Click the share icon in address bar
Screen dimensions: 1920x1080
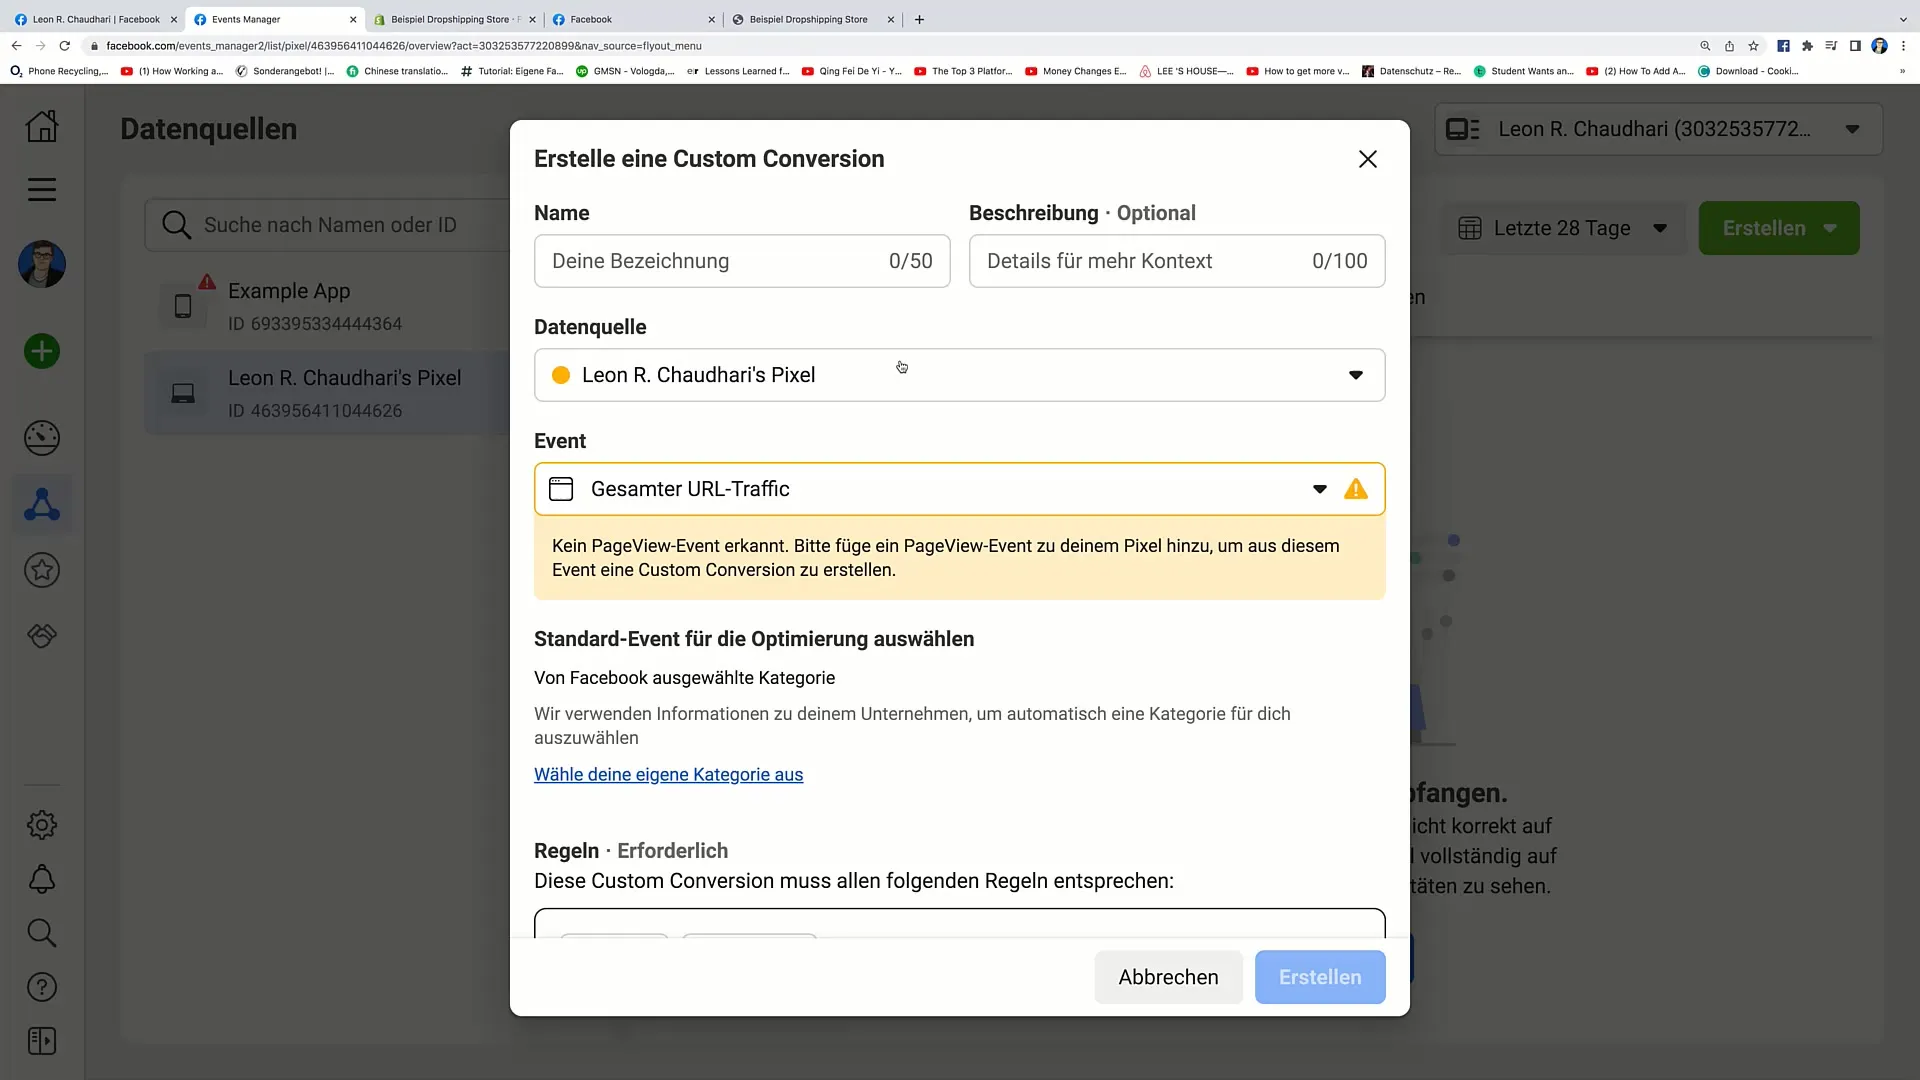(x=1729, y=46)
